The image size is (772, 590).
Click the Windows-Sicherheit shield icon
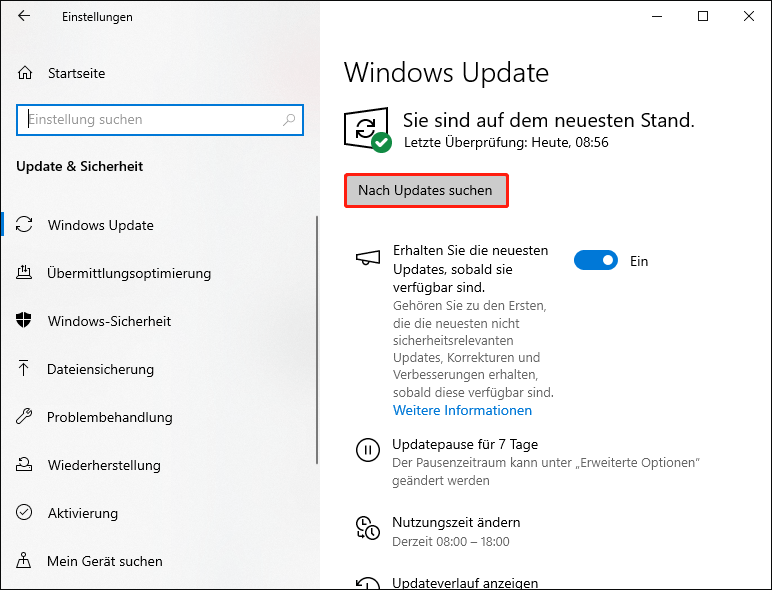click(x=24, y=320)
